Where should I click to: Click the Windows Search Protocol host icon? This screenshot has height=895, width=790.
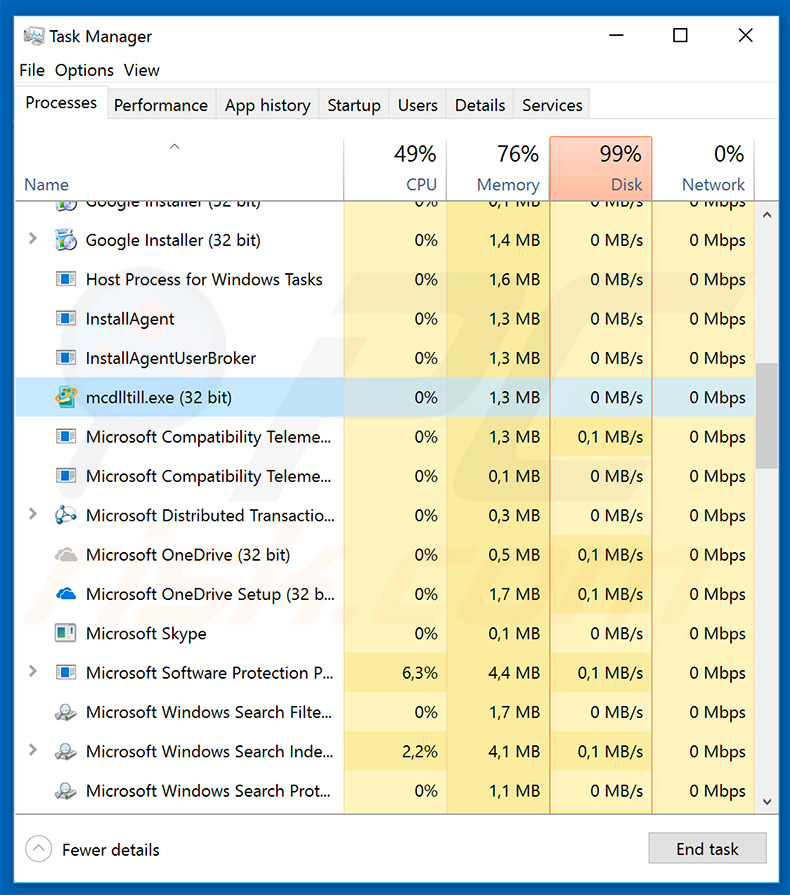pos(66,791)
